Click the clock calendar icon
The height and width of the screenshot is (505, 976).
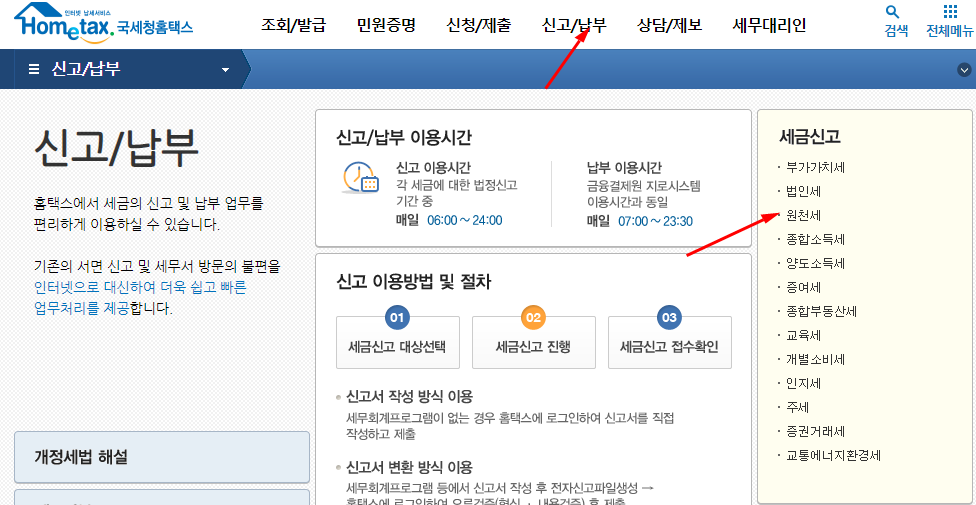pyautogui.click(x=360, y=177)
